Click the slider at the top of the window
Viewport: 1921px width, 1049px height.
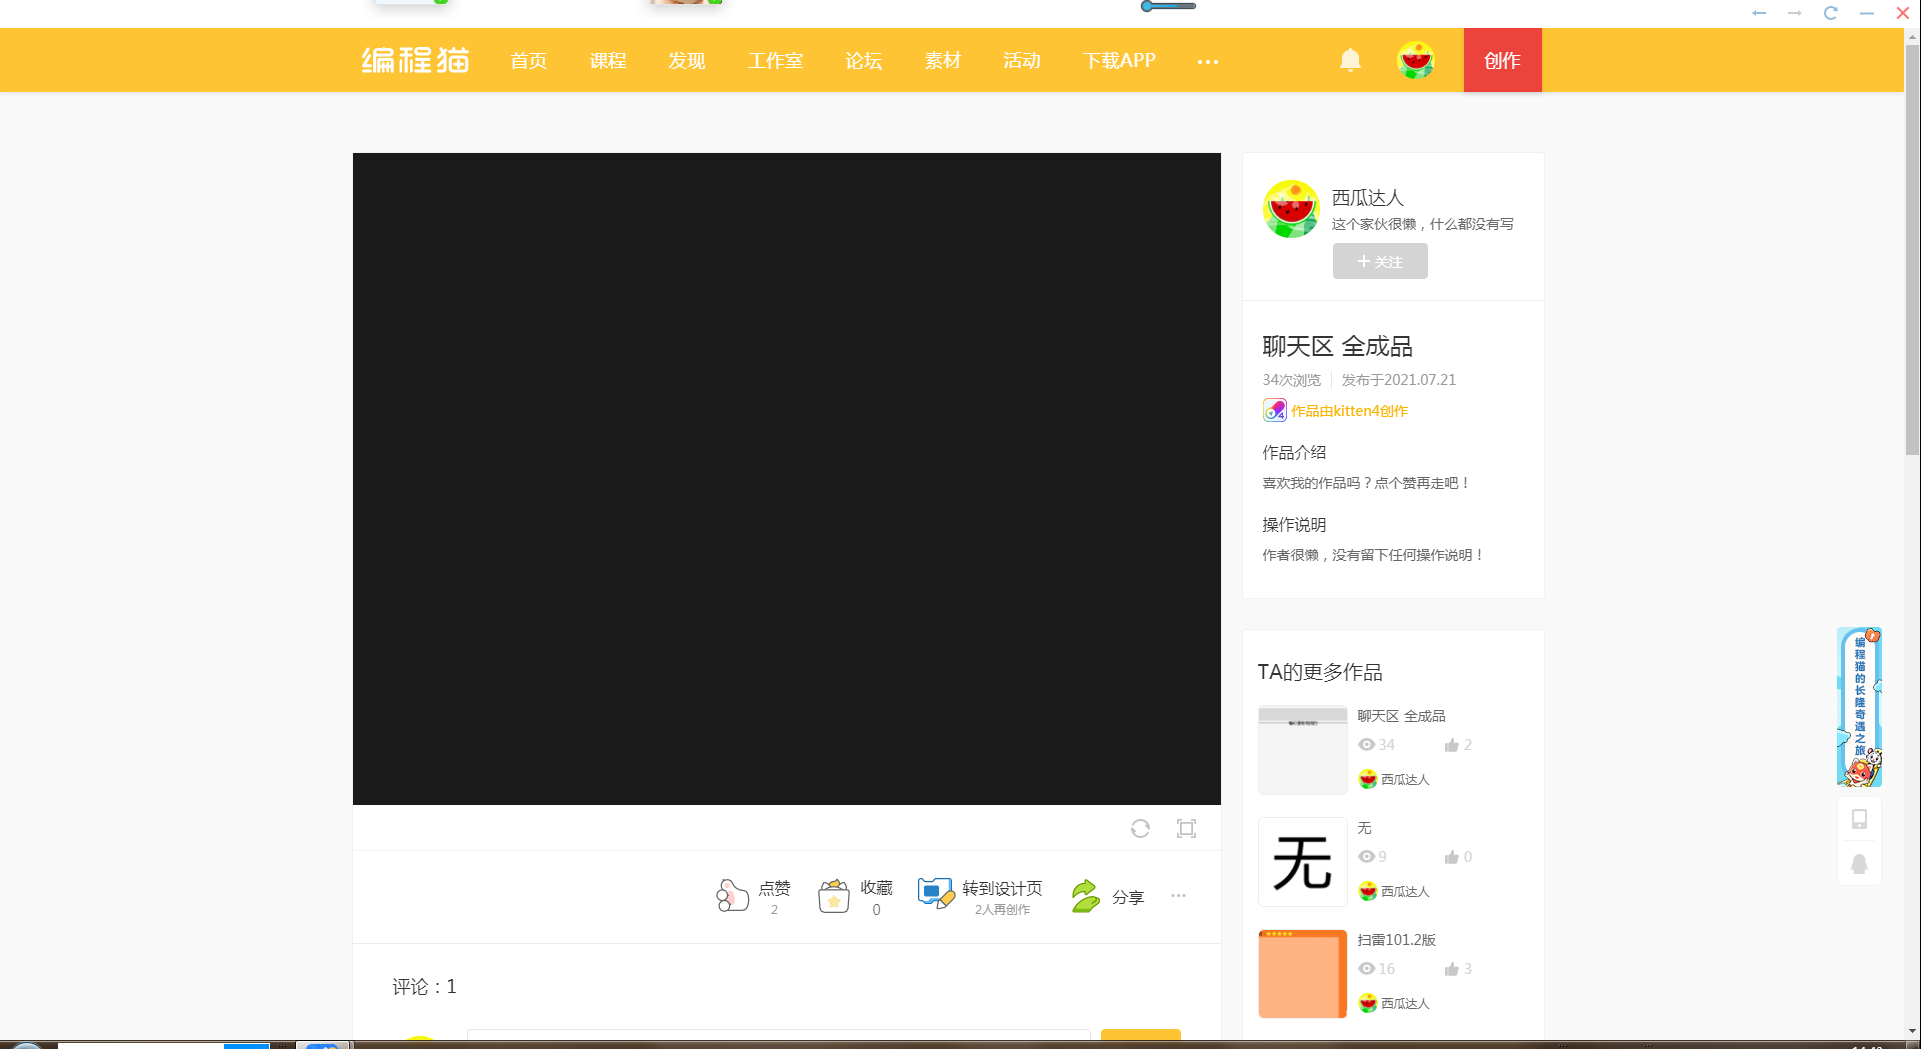click(x=1168, y=6)
